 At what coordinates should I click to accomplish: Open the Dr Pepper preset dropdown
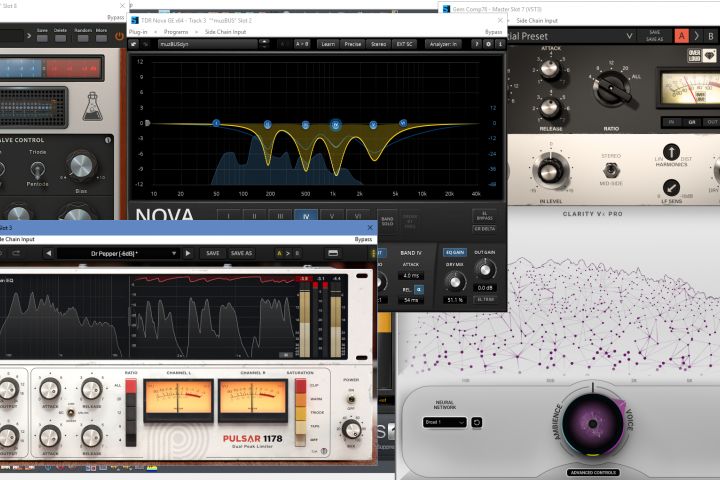118,253
